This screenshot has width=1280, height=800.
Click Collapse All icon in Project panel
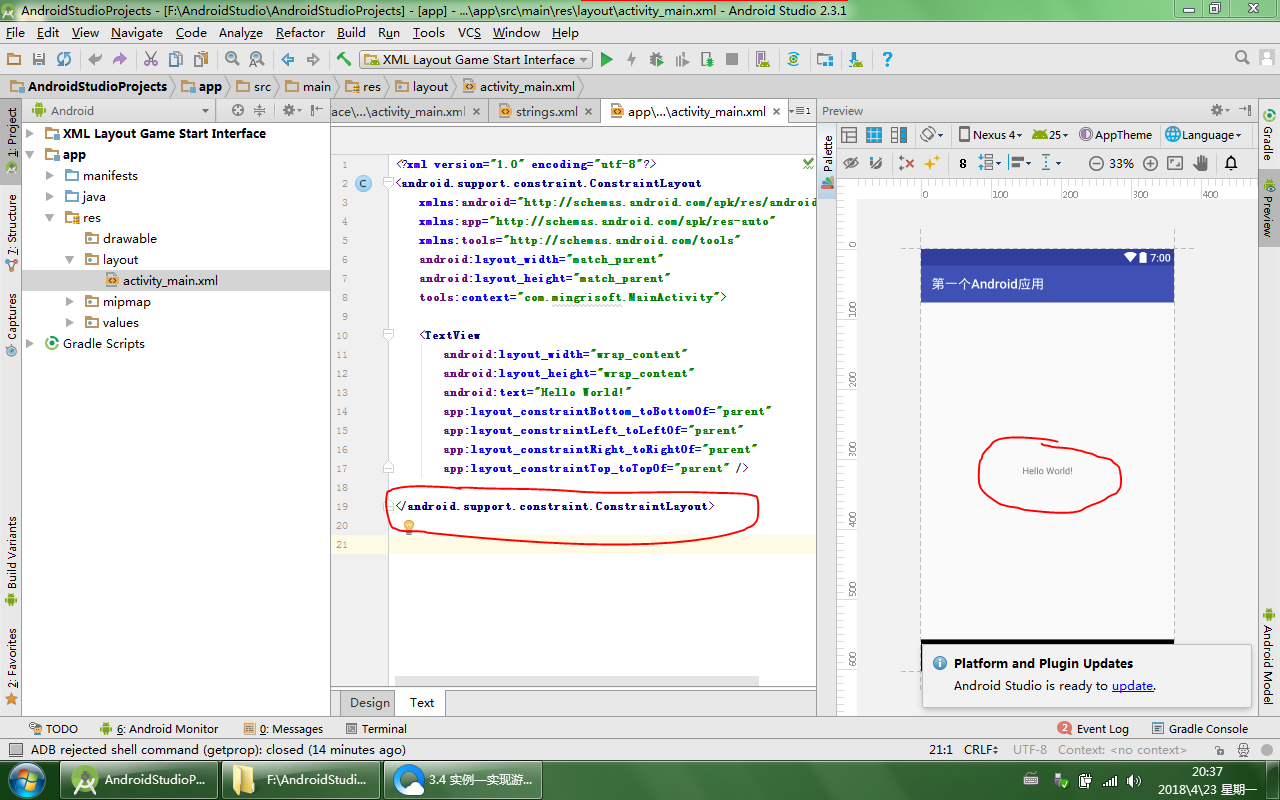(x=259, y=111)
